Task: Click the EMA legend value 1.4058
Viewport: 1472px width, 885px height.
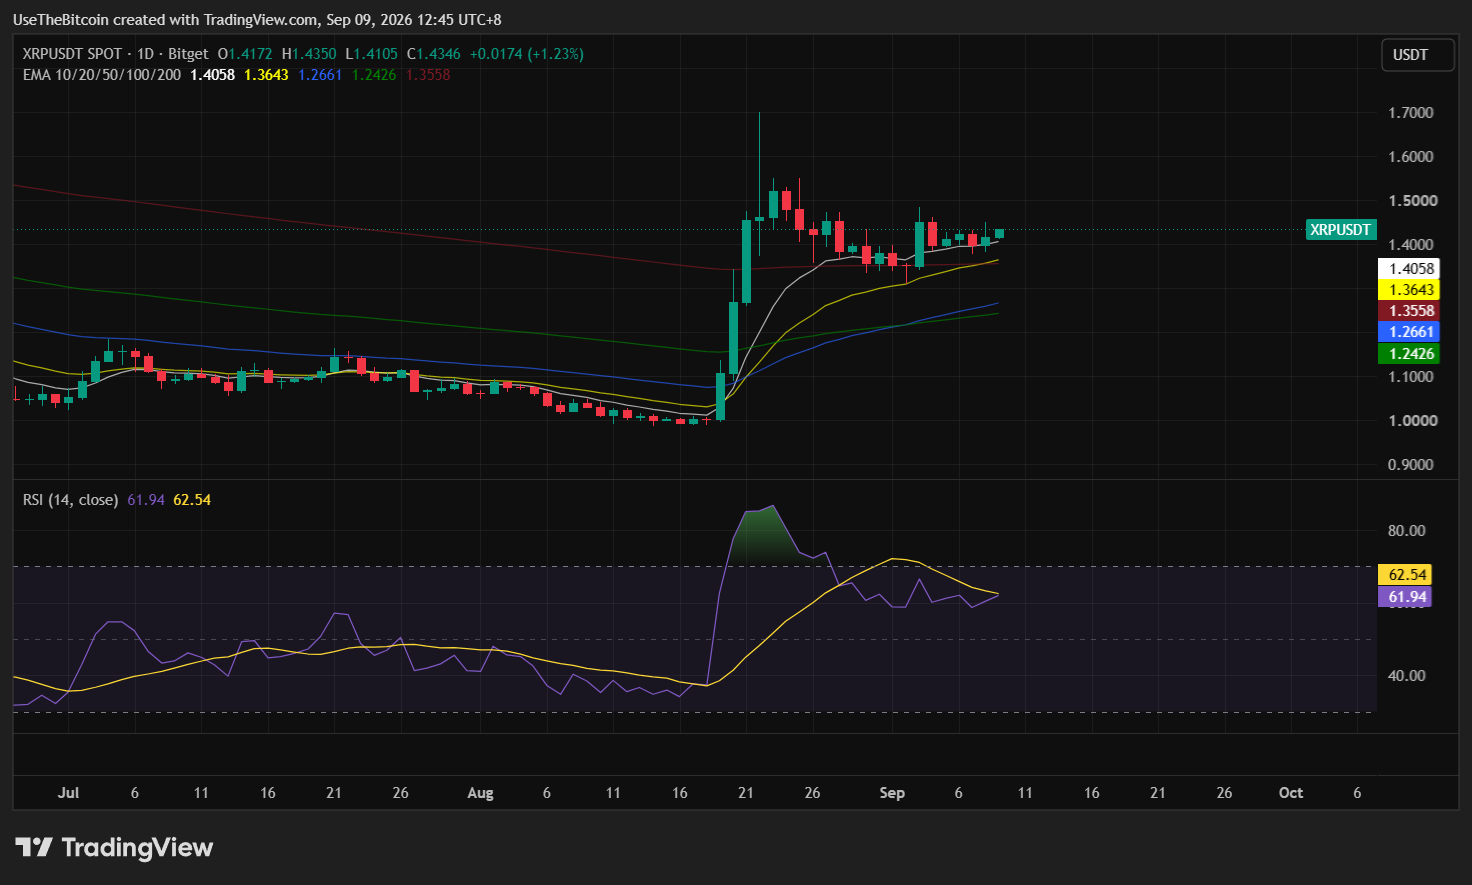Action: [x=213, y=75]
